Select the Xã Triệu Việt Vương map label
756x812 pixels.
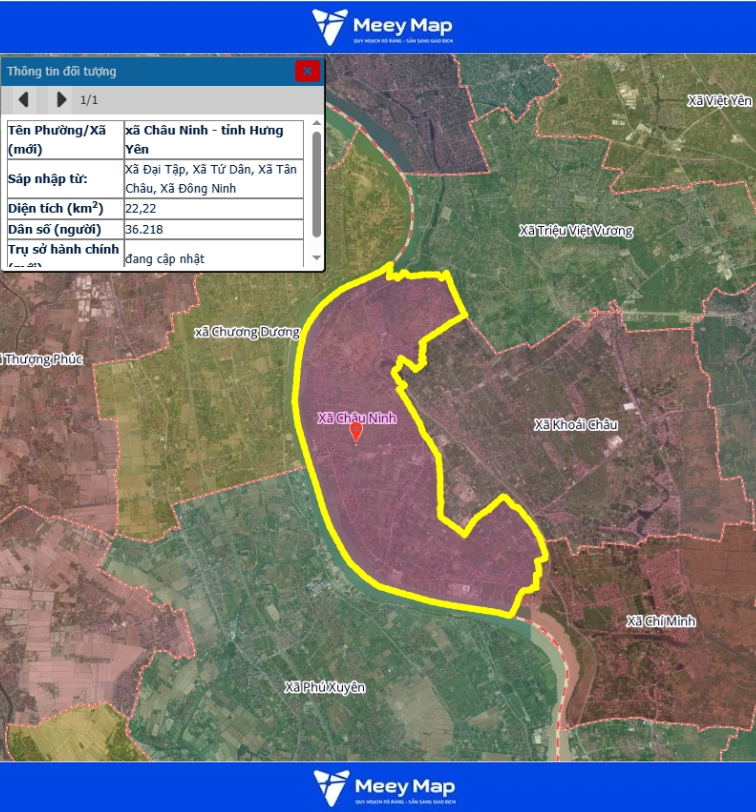pyautogui.click(x=575, y=231)
